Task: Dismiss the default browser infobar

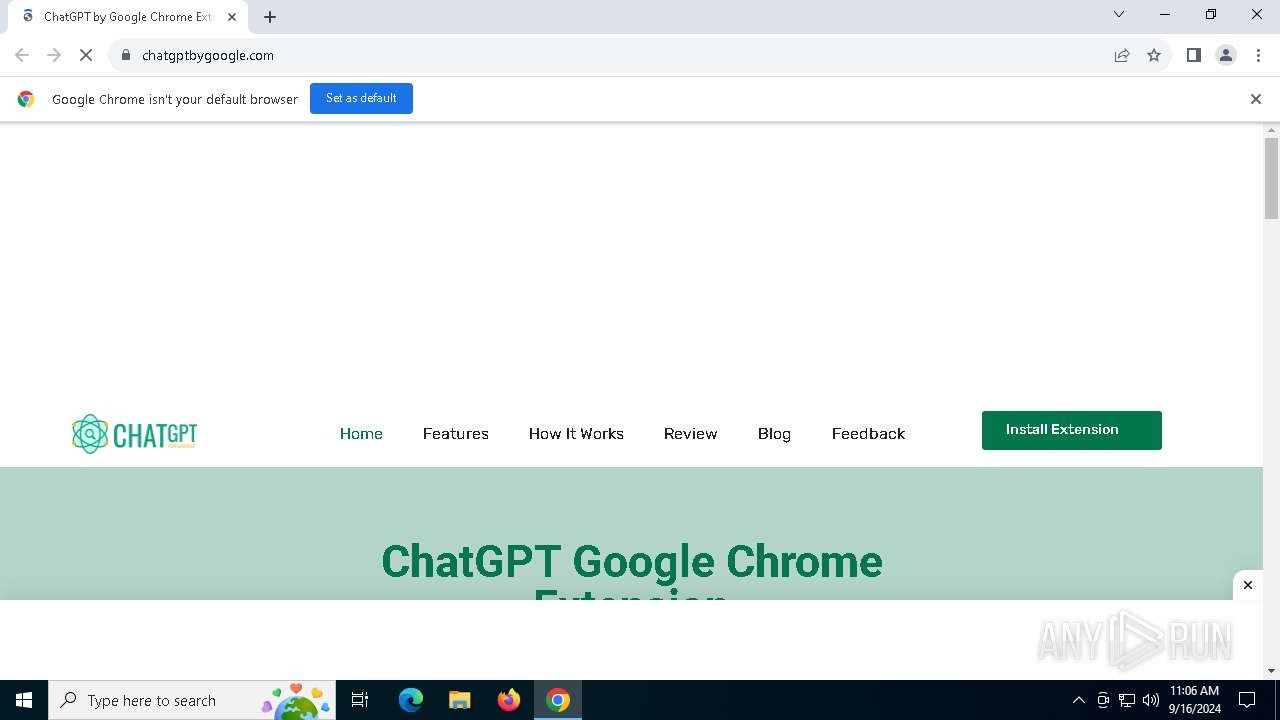Action: (x=1256, y=99)
